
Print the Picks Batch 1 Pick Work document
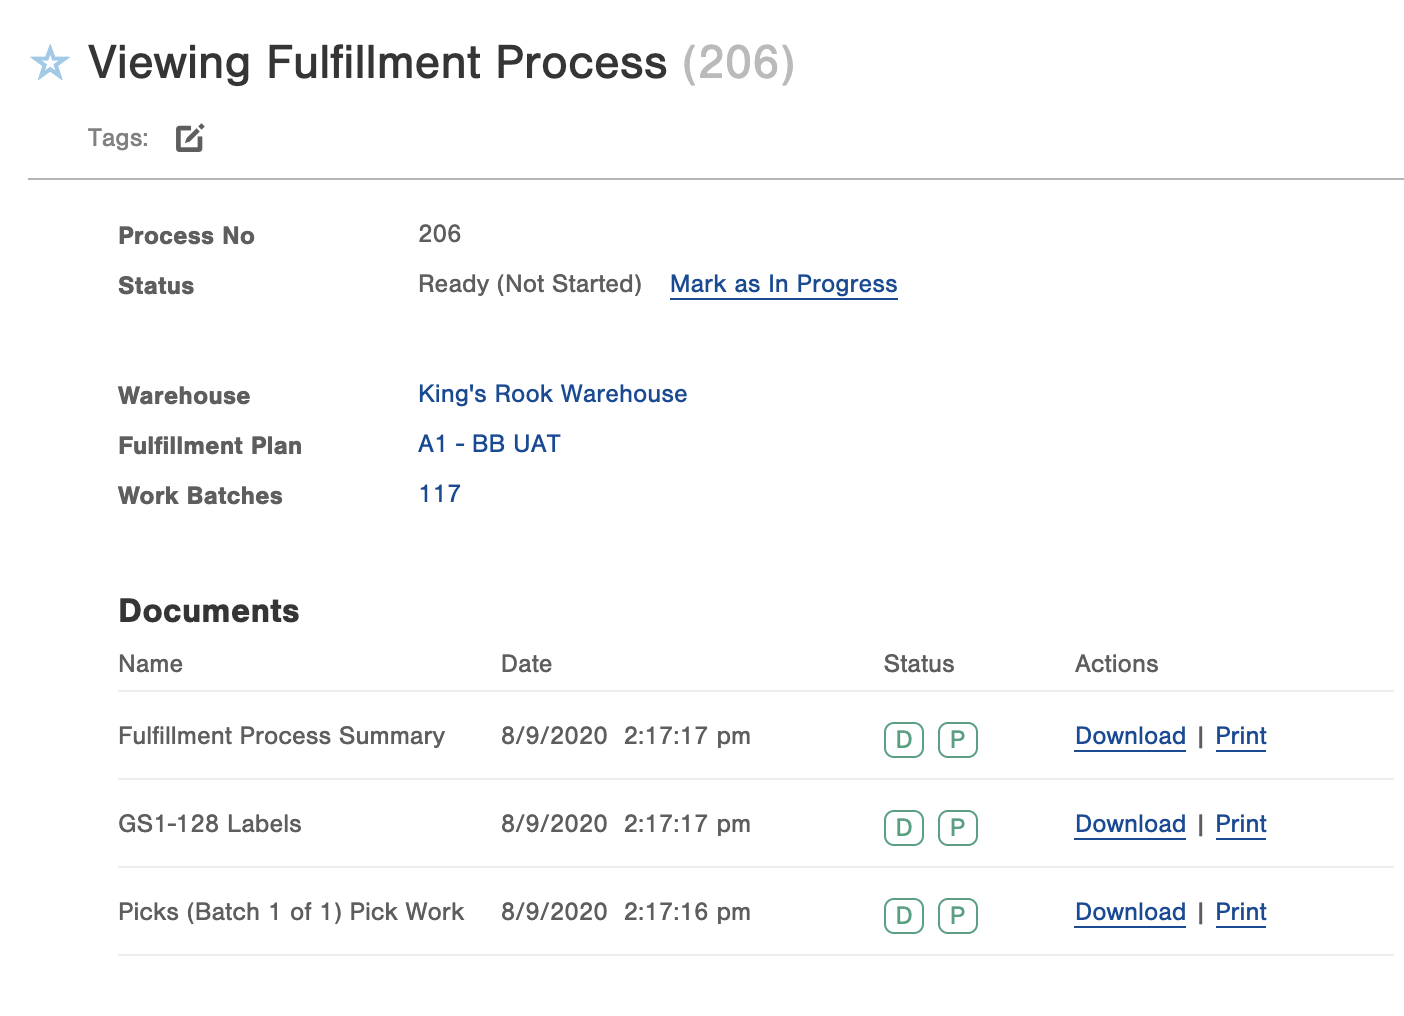pyautogui.click(x=1240, y=912)
